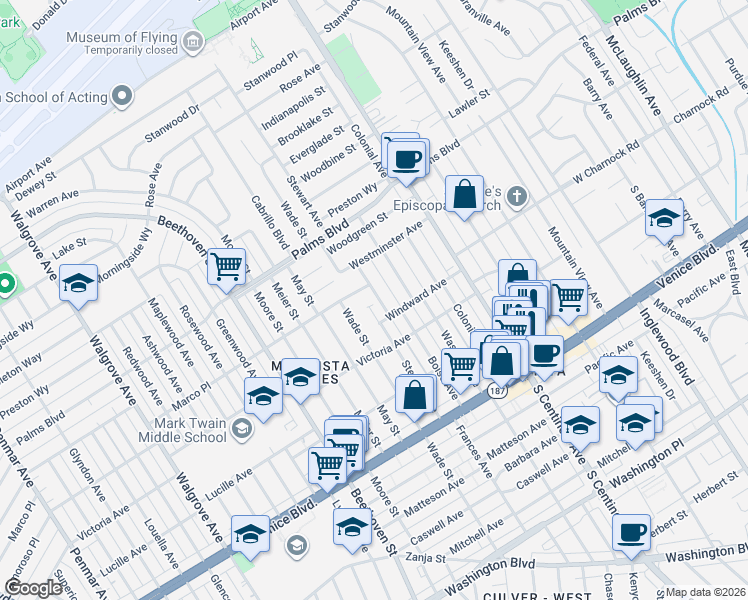Screen dimensions: 748x600
Task: Click the Zanja St street label
Action: (x=426, y=557)
